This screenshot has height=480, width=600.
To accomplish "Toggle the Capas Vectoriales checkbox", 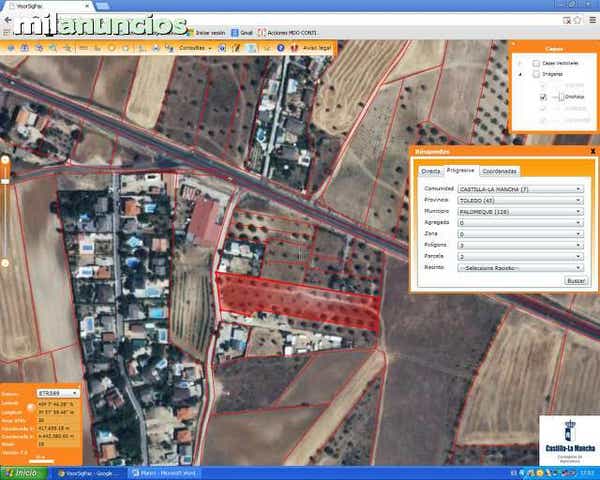I will [x=536, y=62].
